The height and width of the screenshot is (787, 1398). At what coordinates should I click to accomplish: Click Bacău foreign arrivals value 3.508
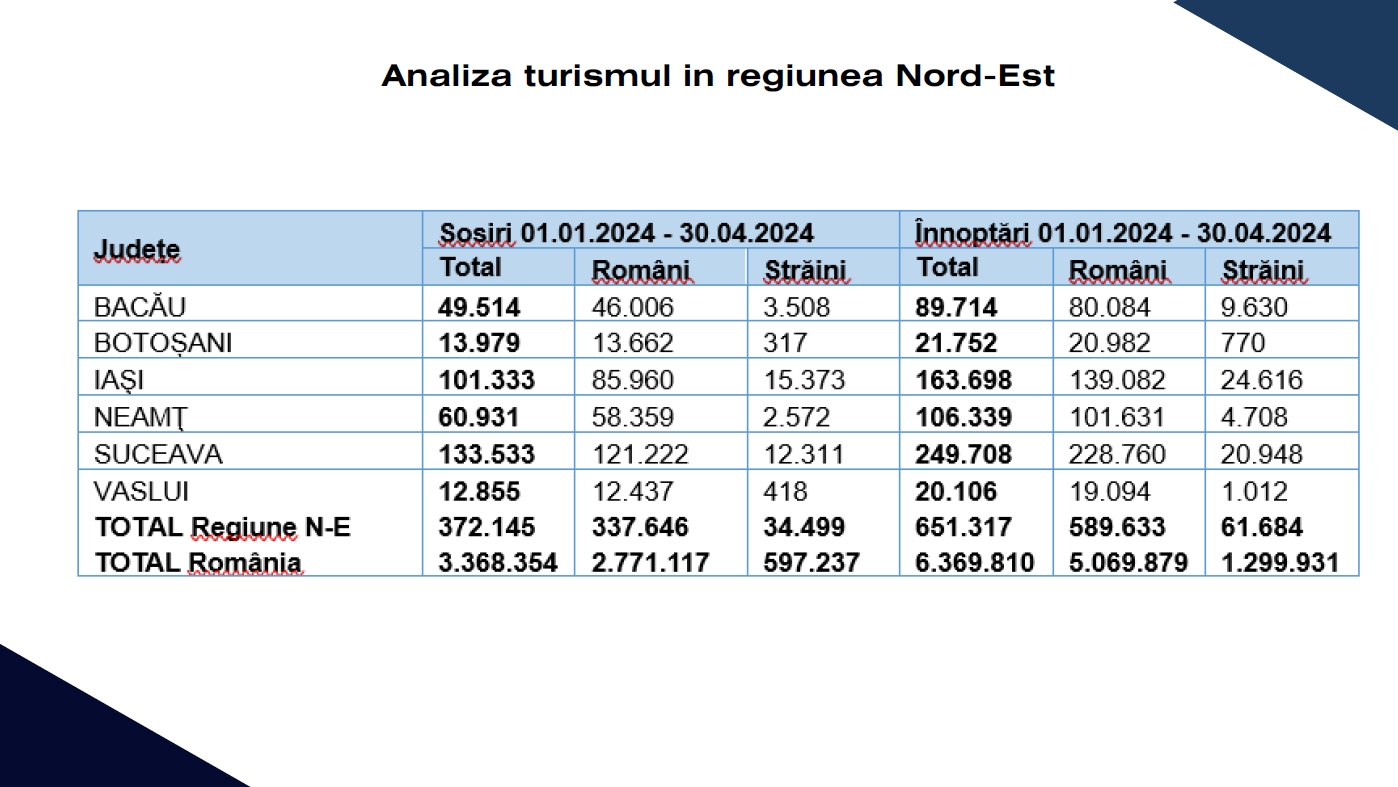point(797,306)
